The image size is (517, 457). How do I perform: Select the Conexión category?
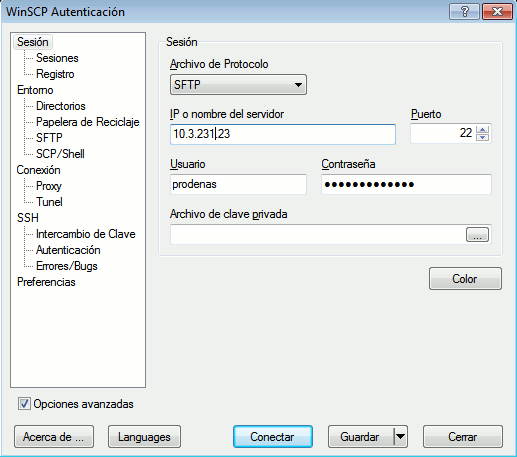[38, 170]
